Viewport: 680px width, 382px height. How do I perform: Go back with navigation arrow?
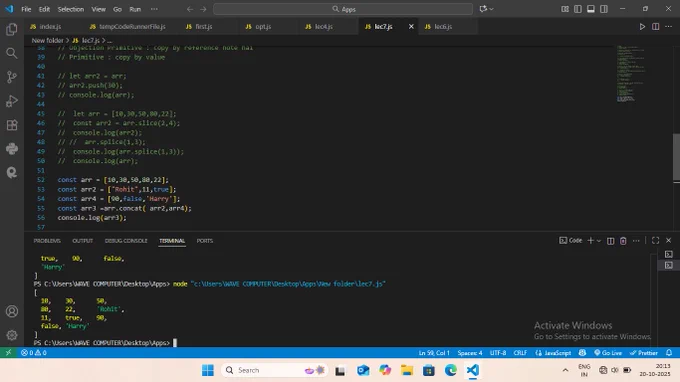pos(190,9)
